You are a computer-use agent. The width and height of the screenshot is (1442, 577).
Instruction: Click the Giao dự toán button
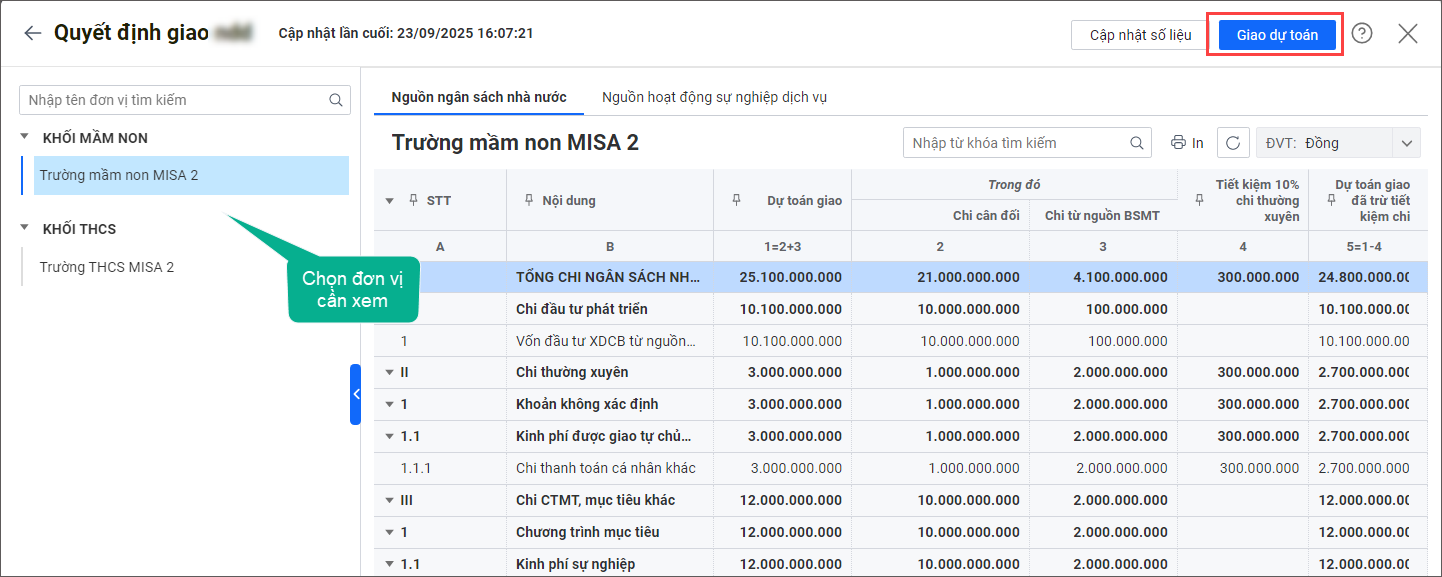click(x=1277, y=35)
